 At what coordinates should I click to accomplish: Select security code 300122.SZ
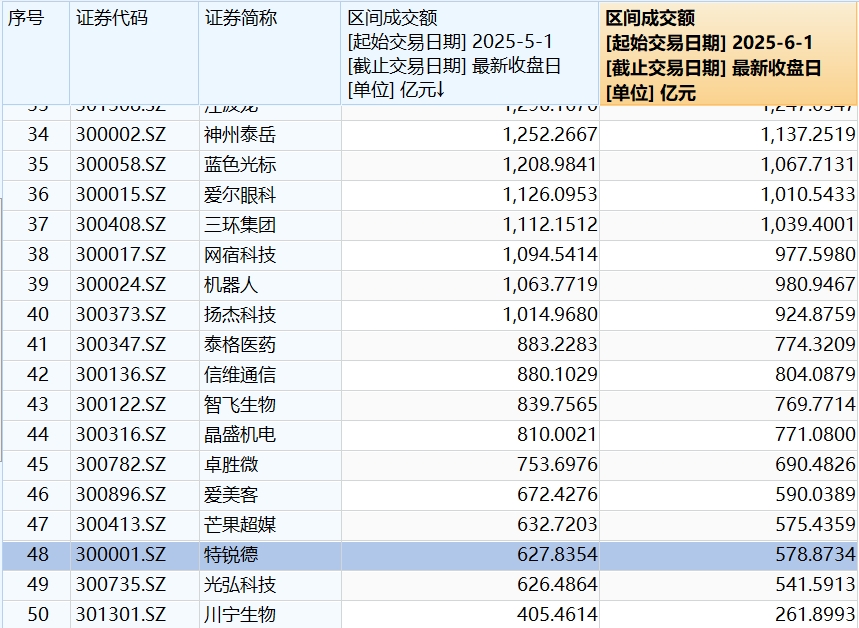[x=121, y=405]
